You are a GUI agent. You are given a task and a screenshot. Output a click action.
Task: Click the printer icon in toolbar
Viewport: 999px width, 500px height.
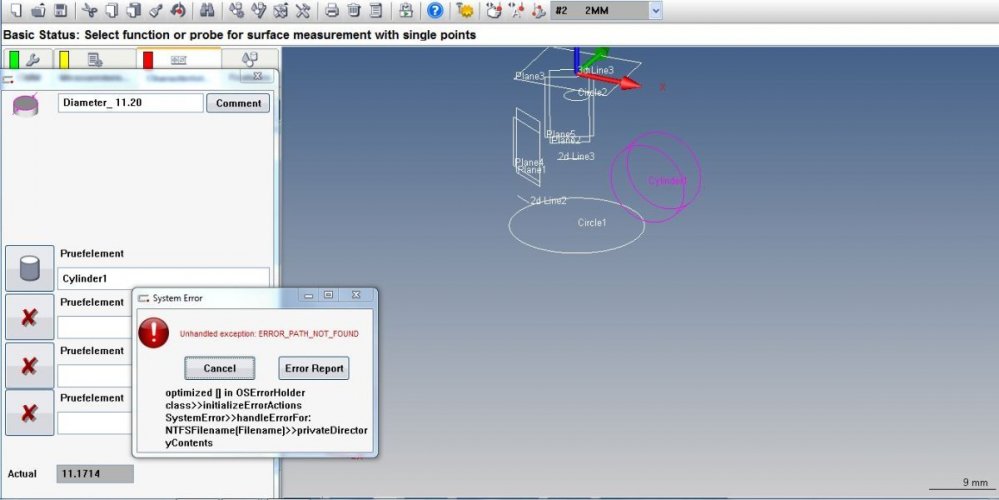pos(332,11)
